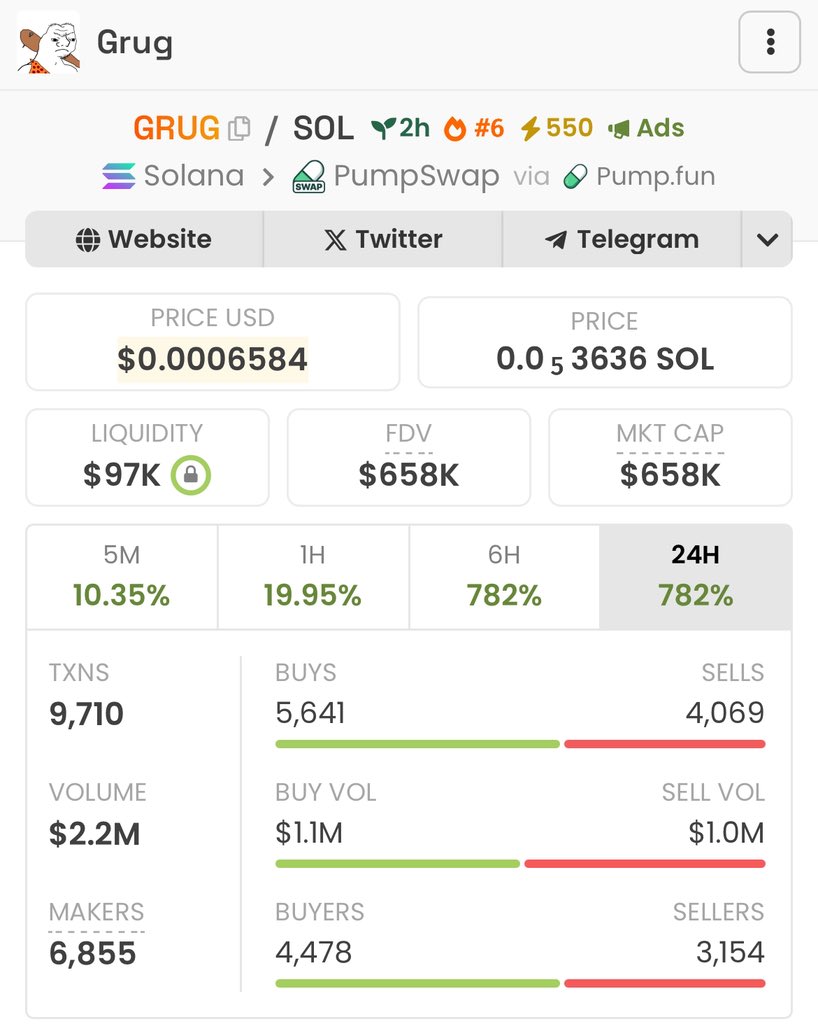Click the Grug caveman avatar image

point(48,42)
